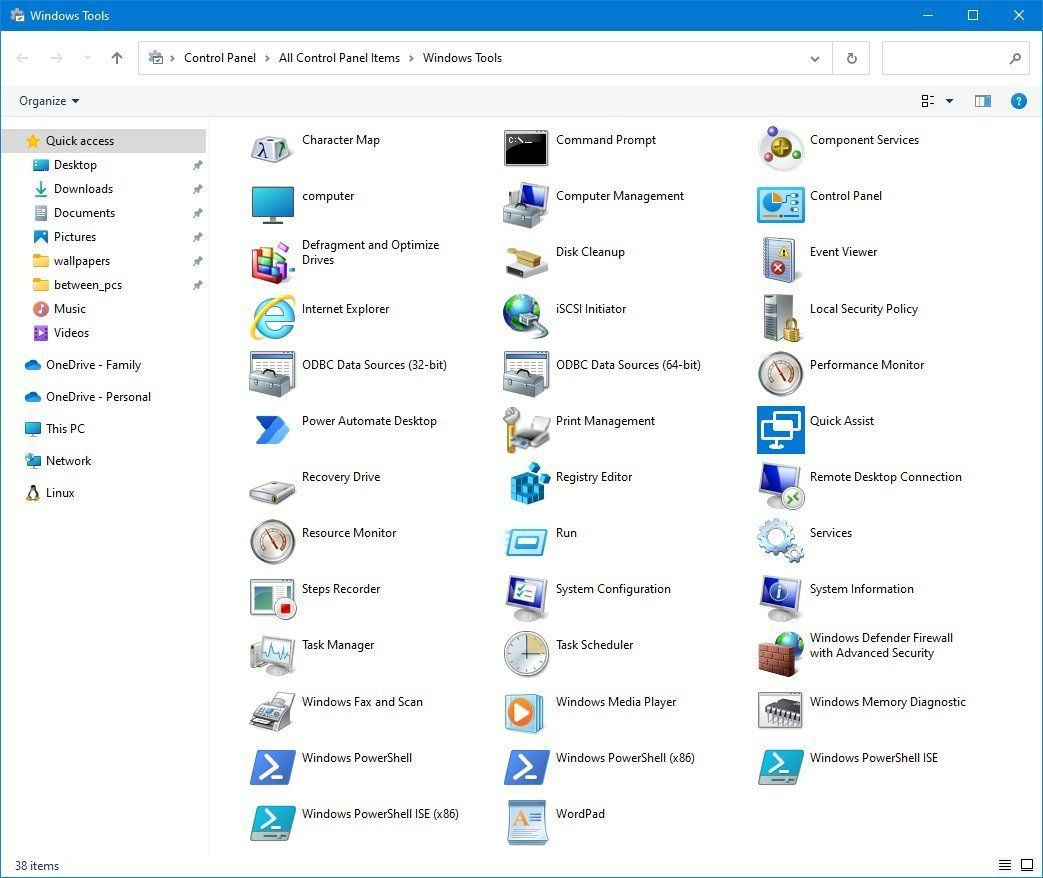This screenshot has width=1043, height=878.
Task: Switch to large thumbnails view in the status bar
Action: pos(1026,865)
